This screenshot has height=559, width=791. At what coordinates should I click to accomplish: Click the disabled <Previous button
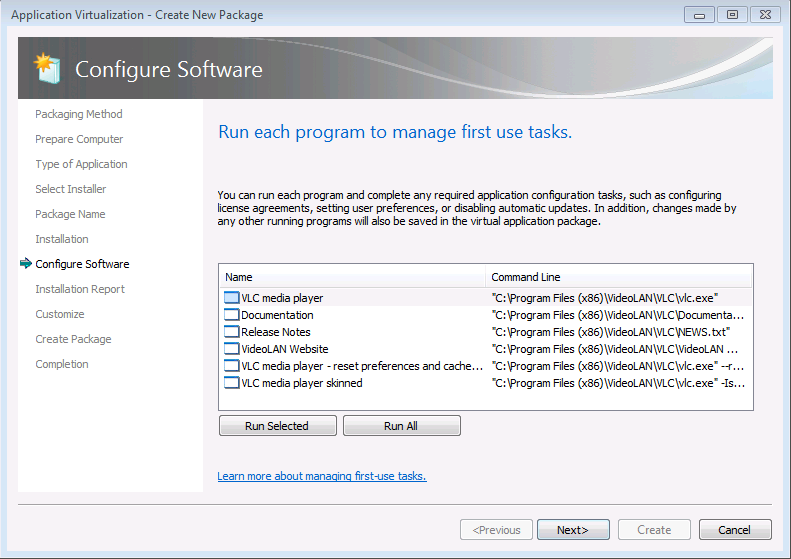pyautogui.click(x=496, y=530)
